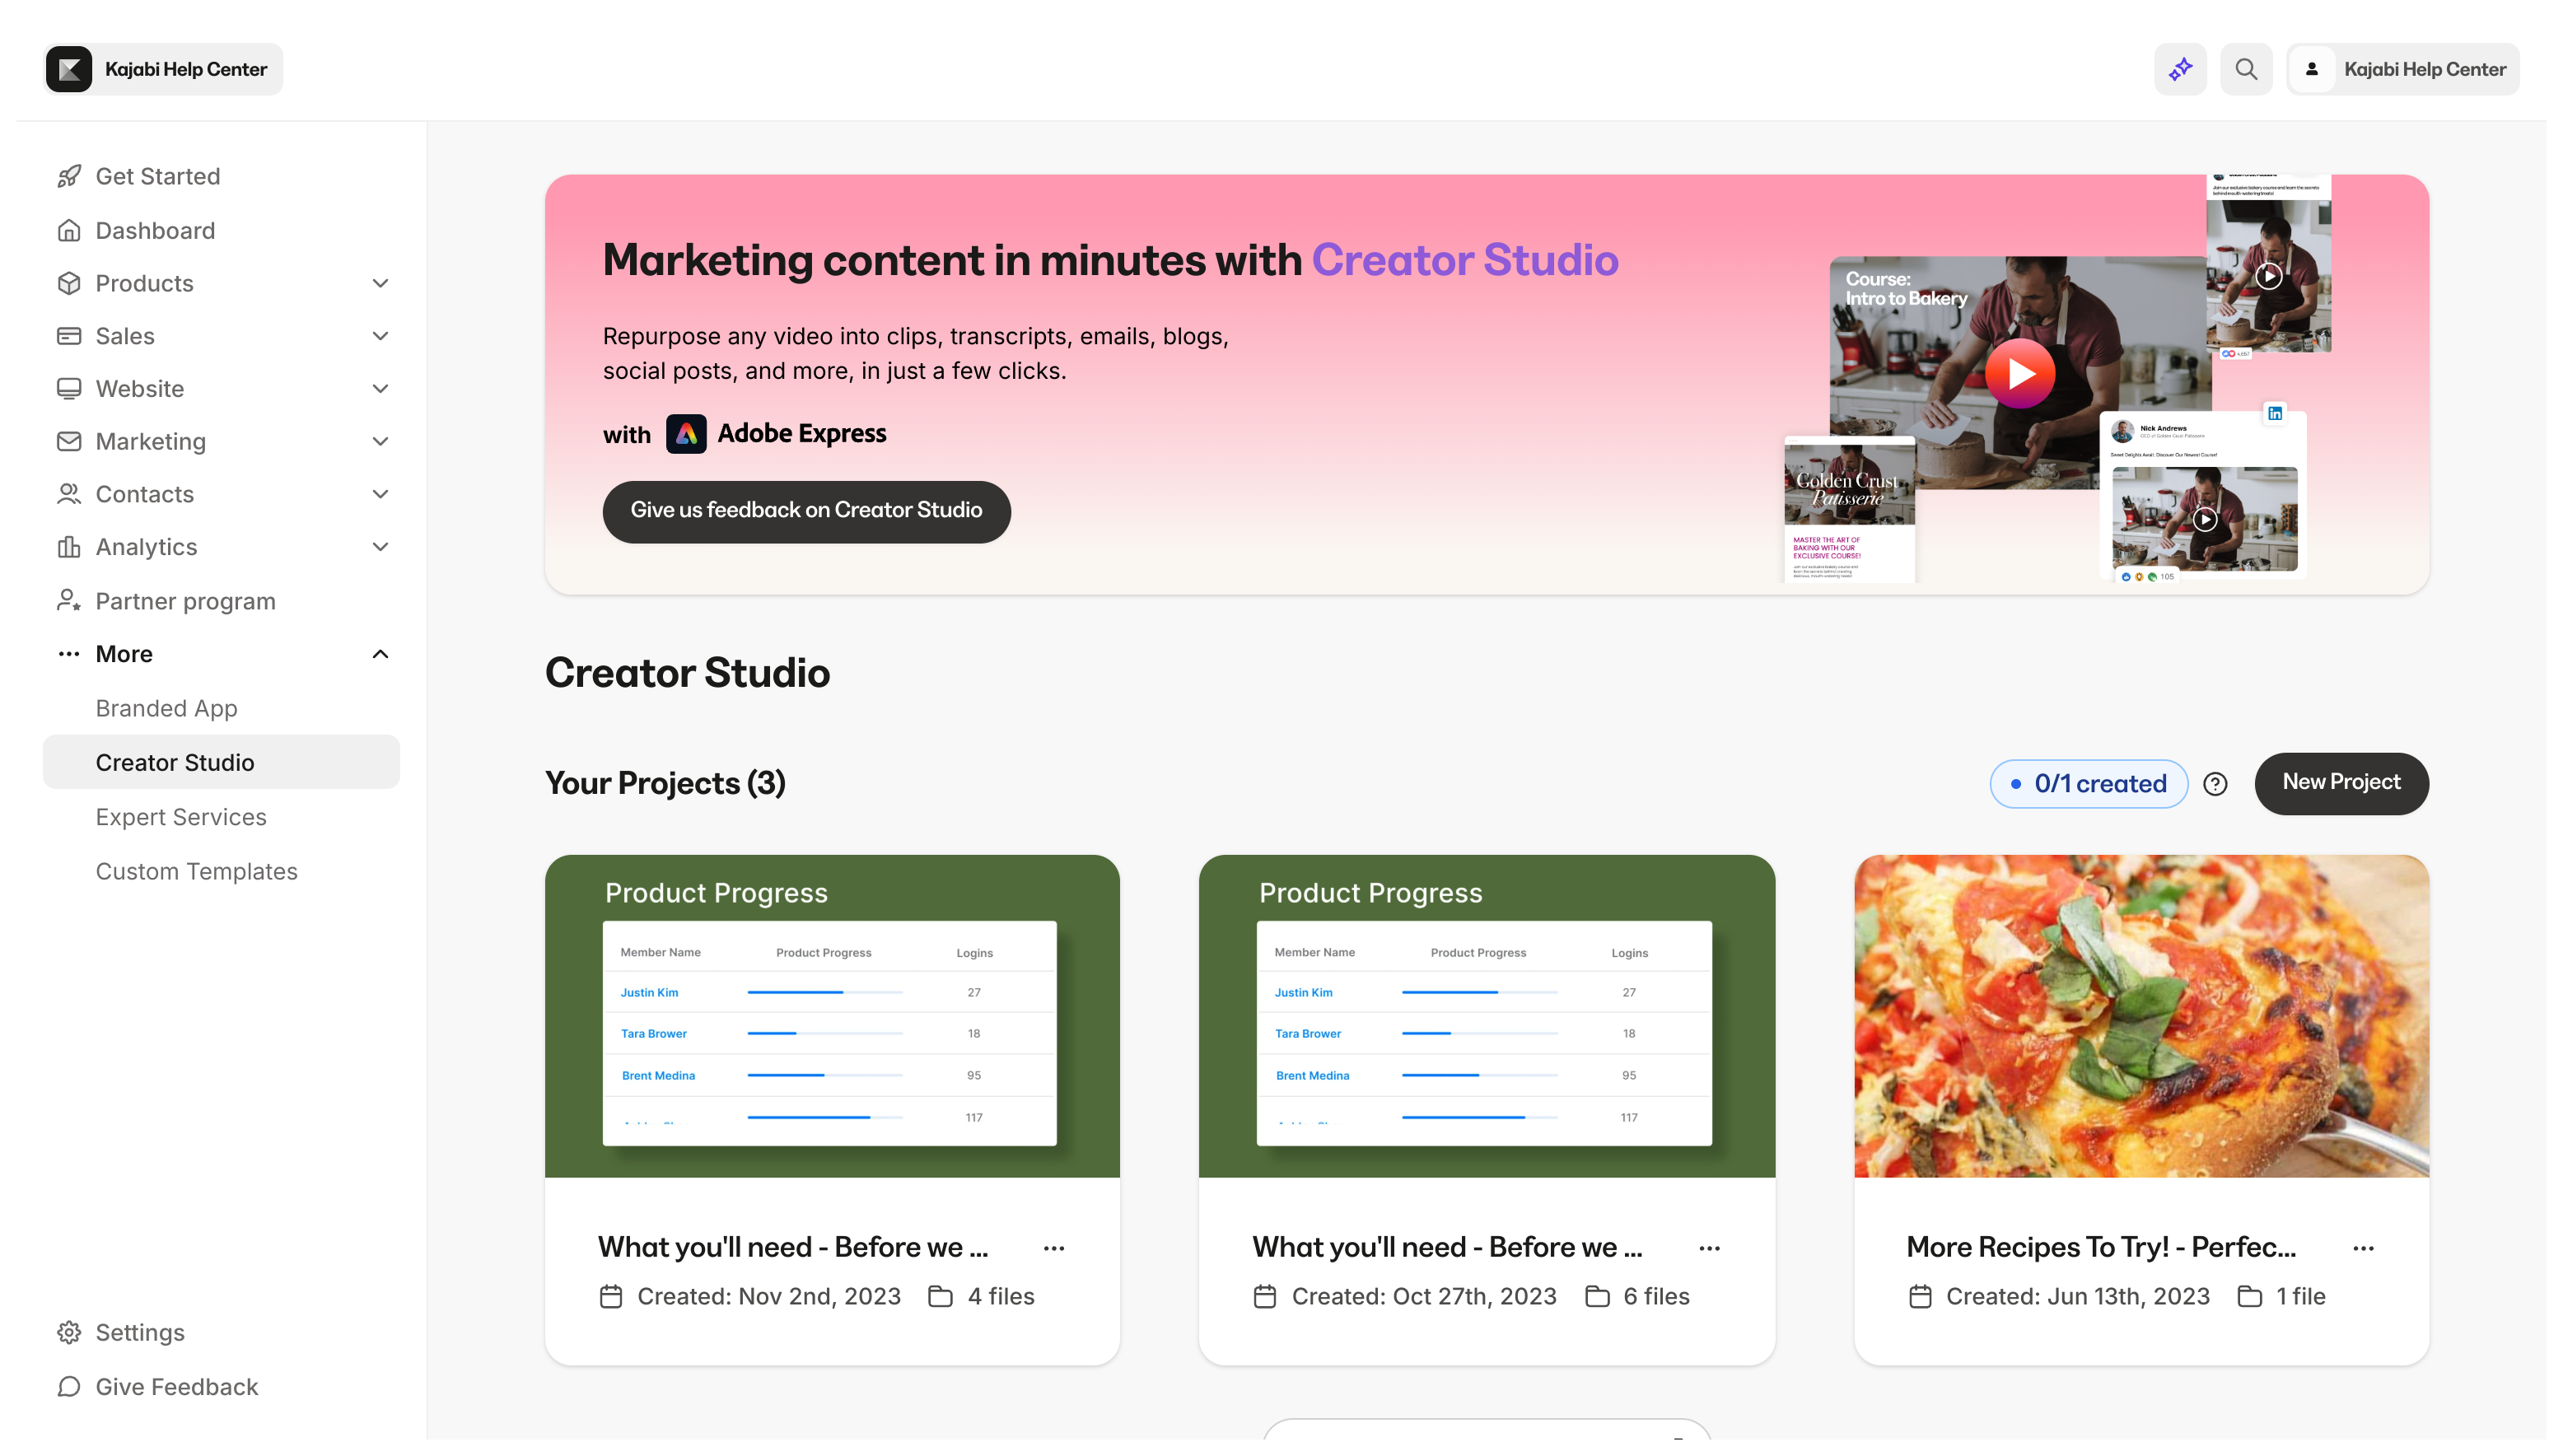Click the Website monitor icon
Image resolution: width=2563 pixels, height=1456 pixels.
[69, 388]
